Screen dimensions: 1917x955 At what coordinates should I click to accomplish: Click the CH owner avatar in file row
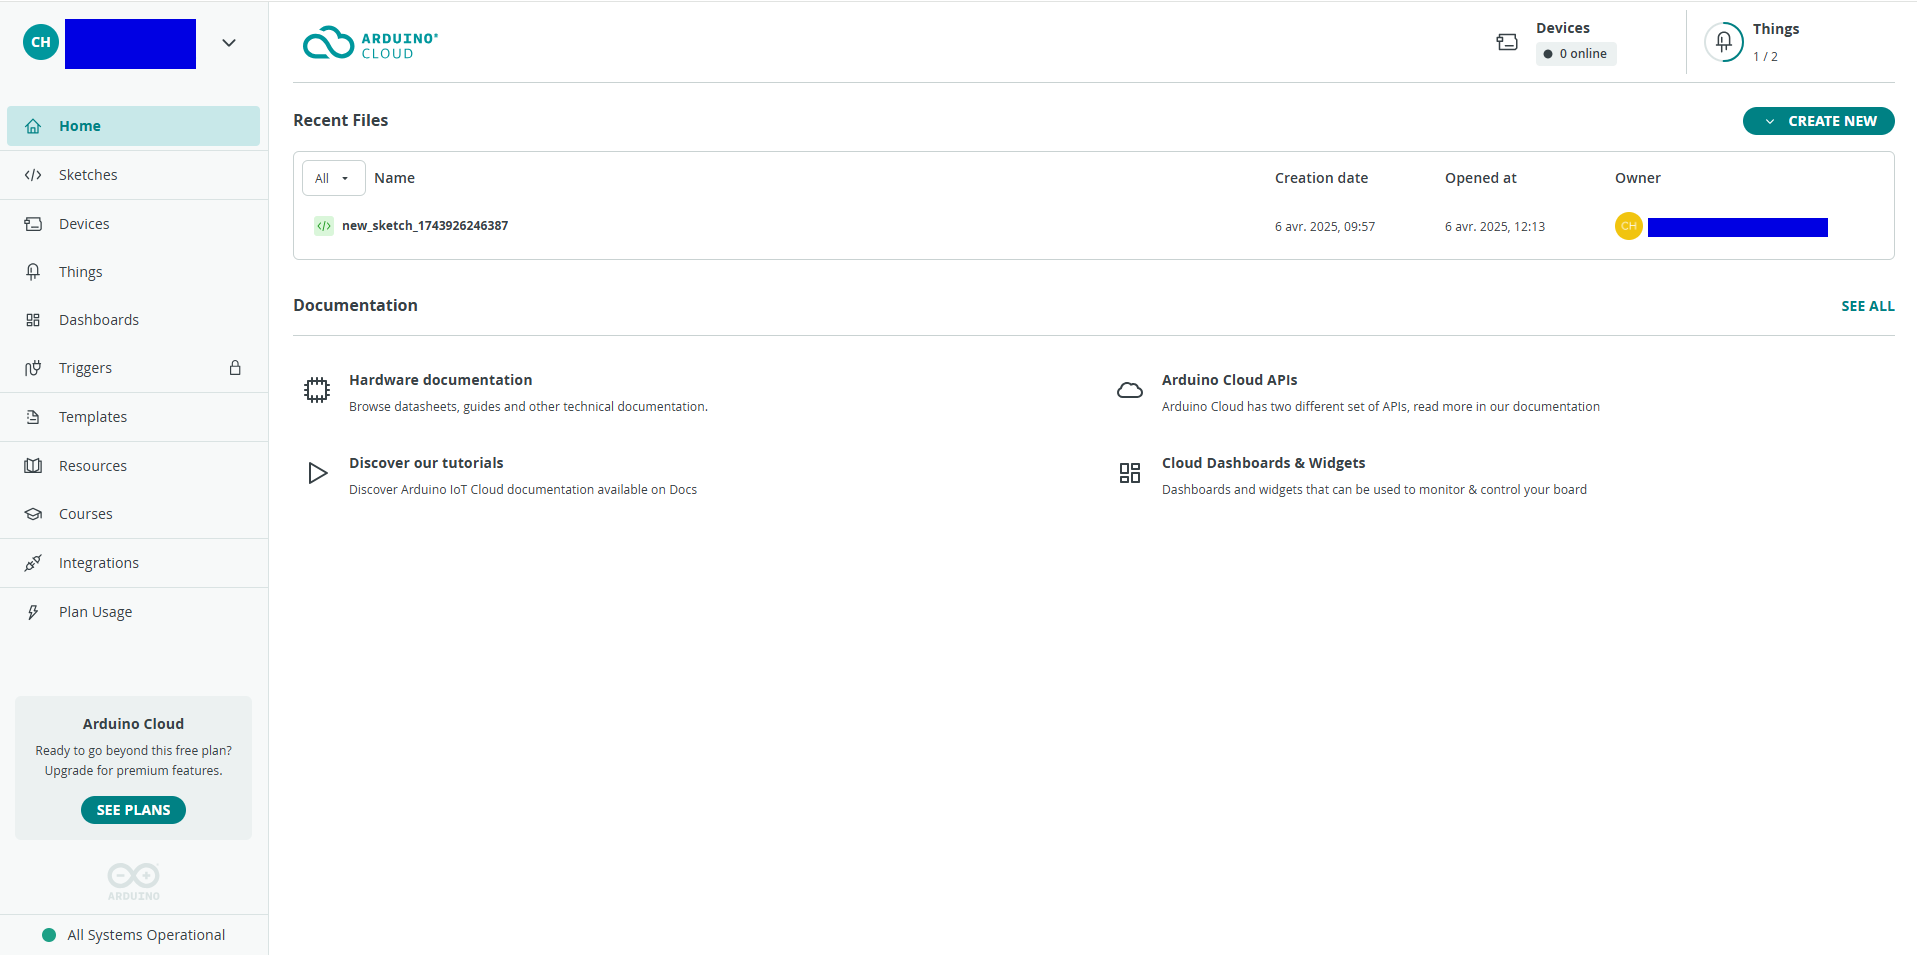pos(1628,226)
